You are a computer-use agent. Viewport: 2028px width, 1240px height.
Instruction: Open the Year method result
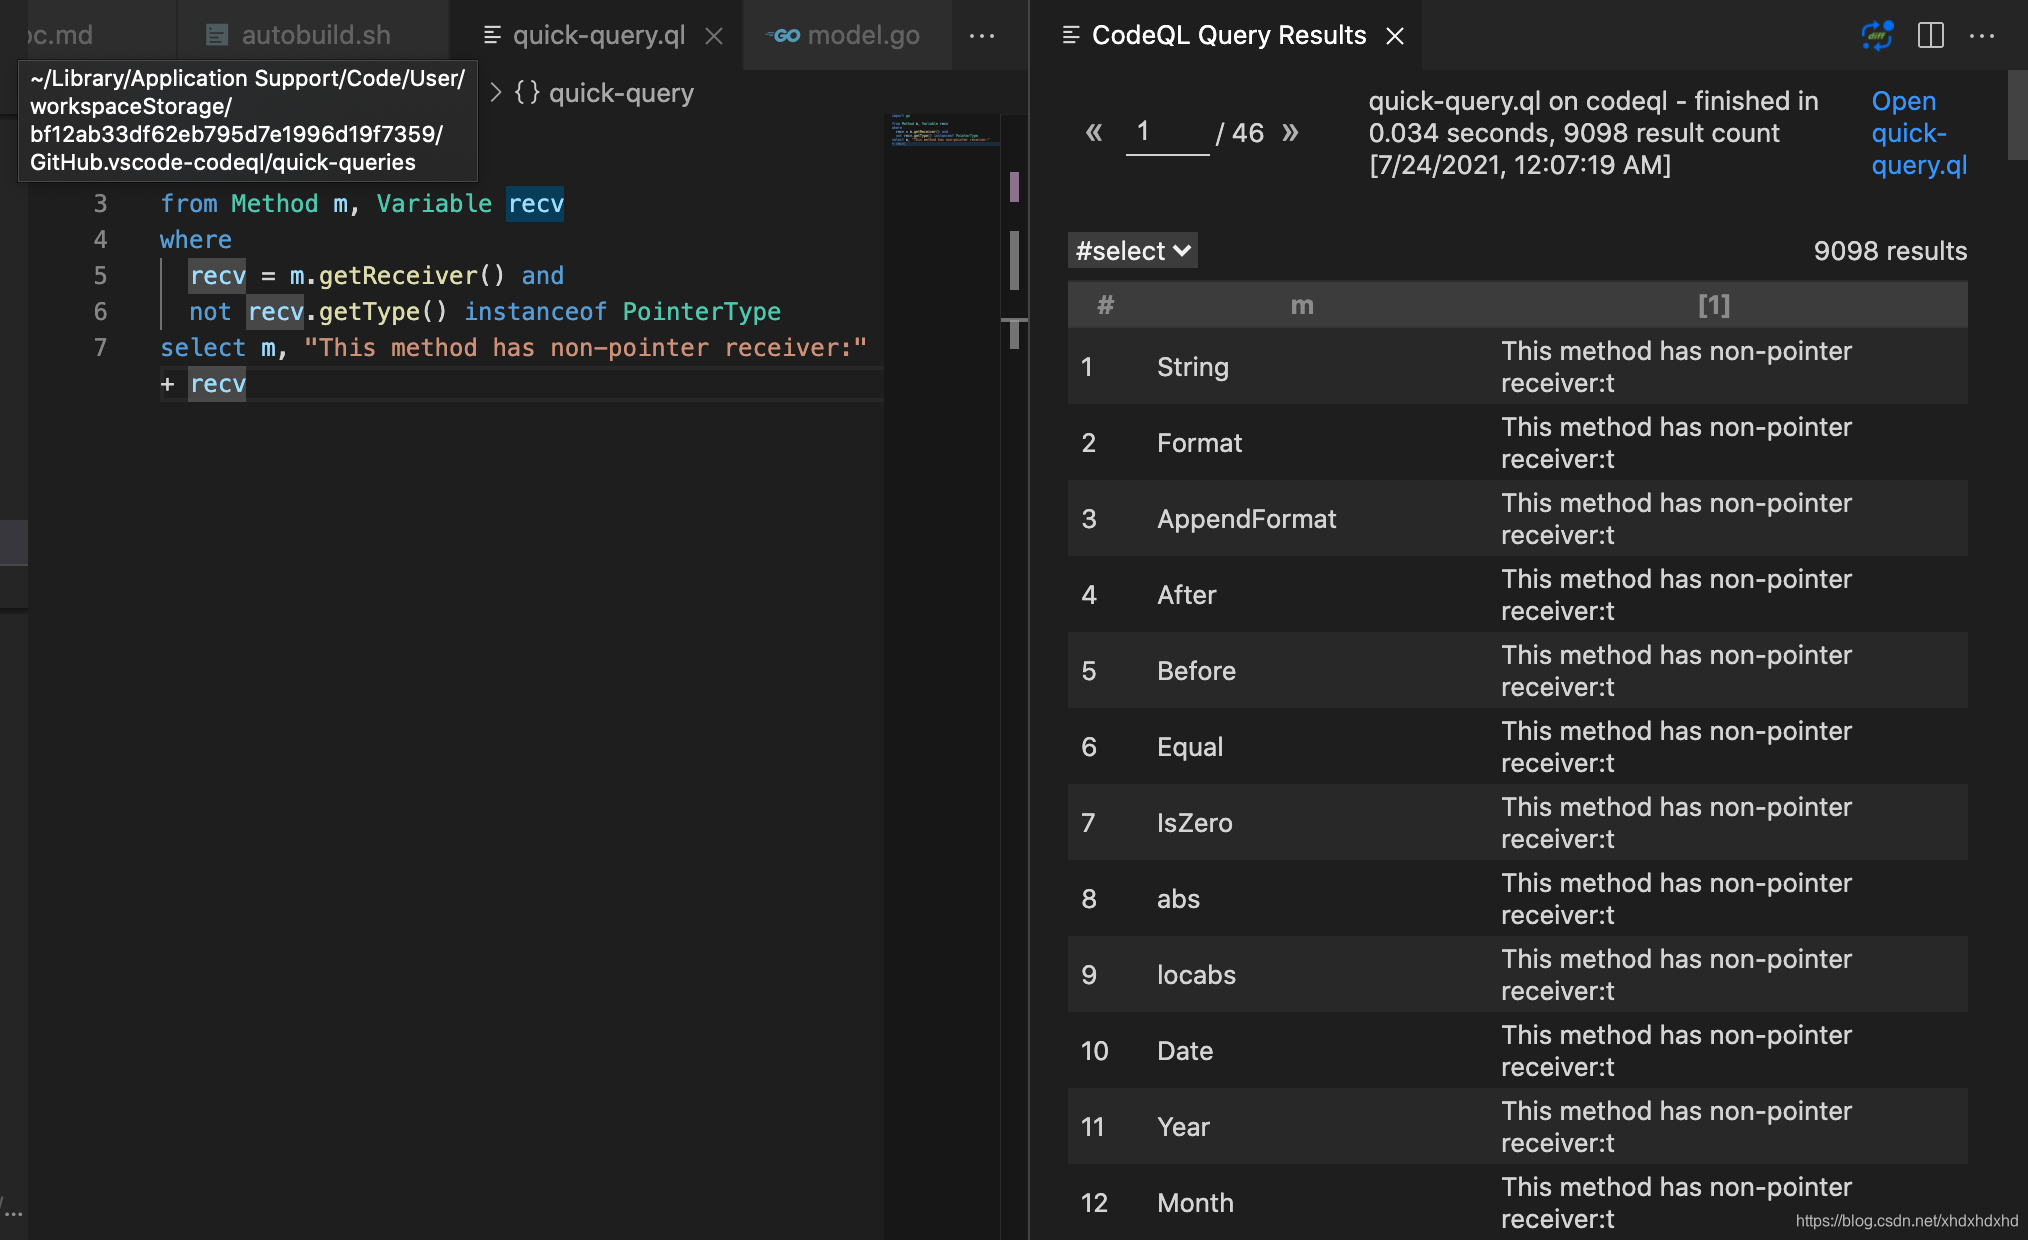point(1183,1127)
